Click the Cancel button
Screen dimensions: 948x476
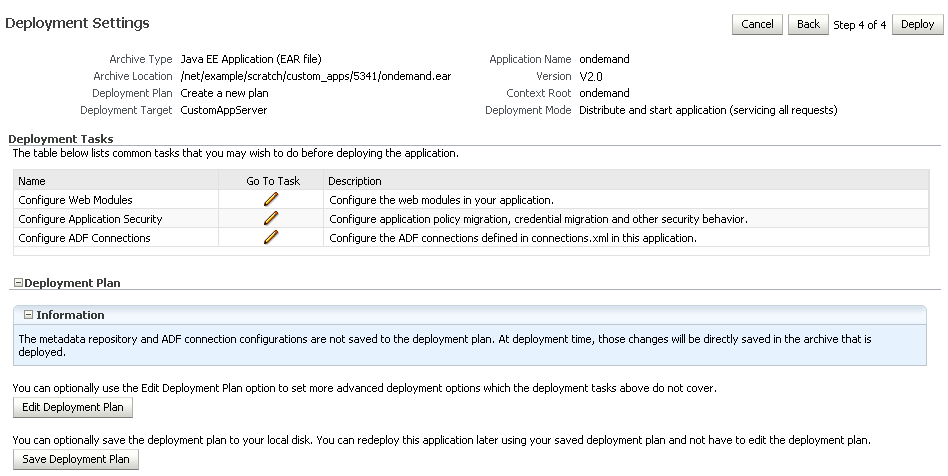tap(757, 24)
